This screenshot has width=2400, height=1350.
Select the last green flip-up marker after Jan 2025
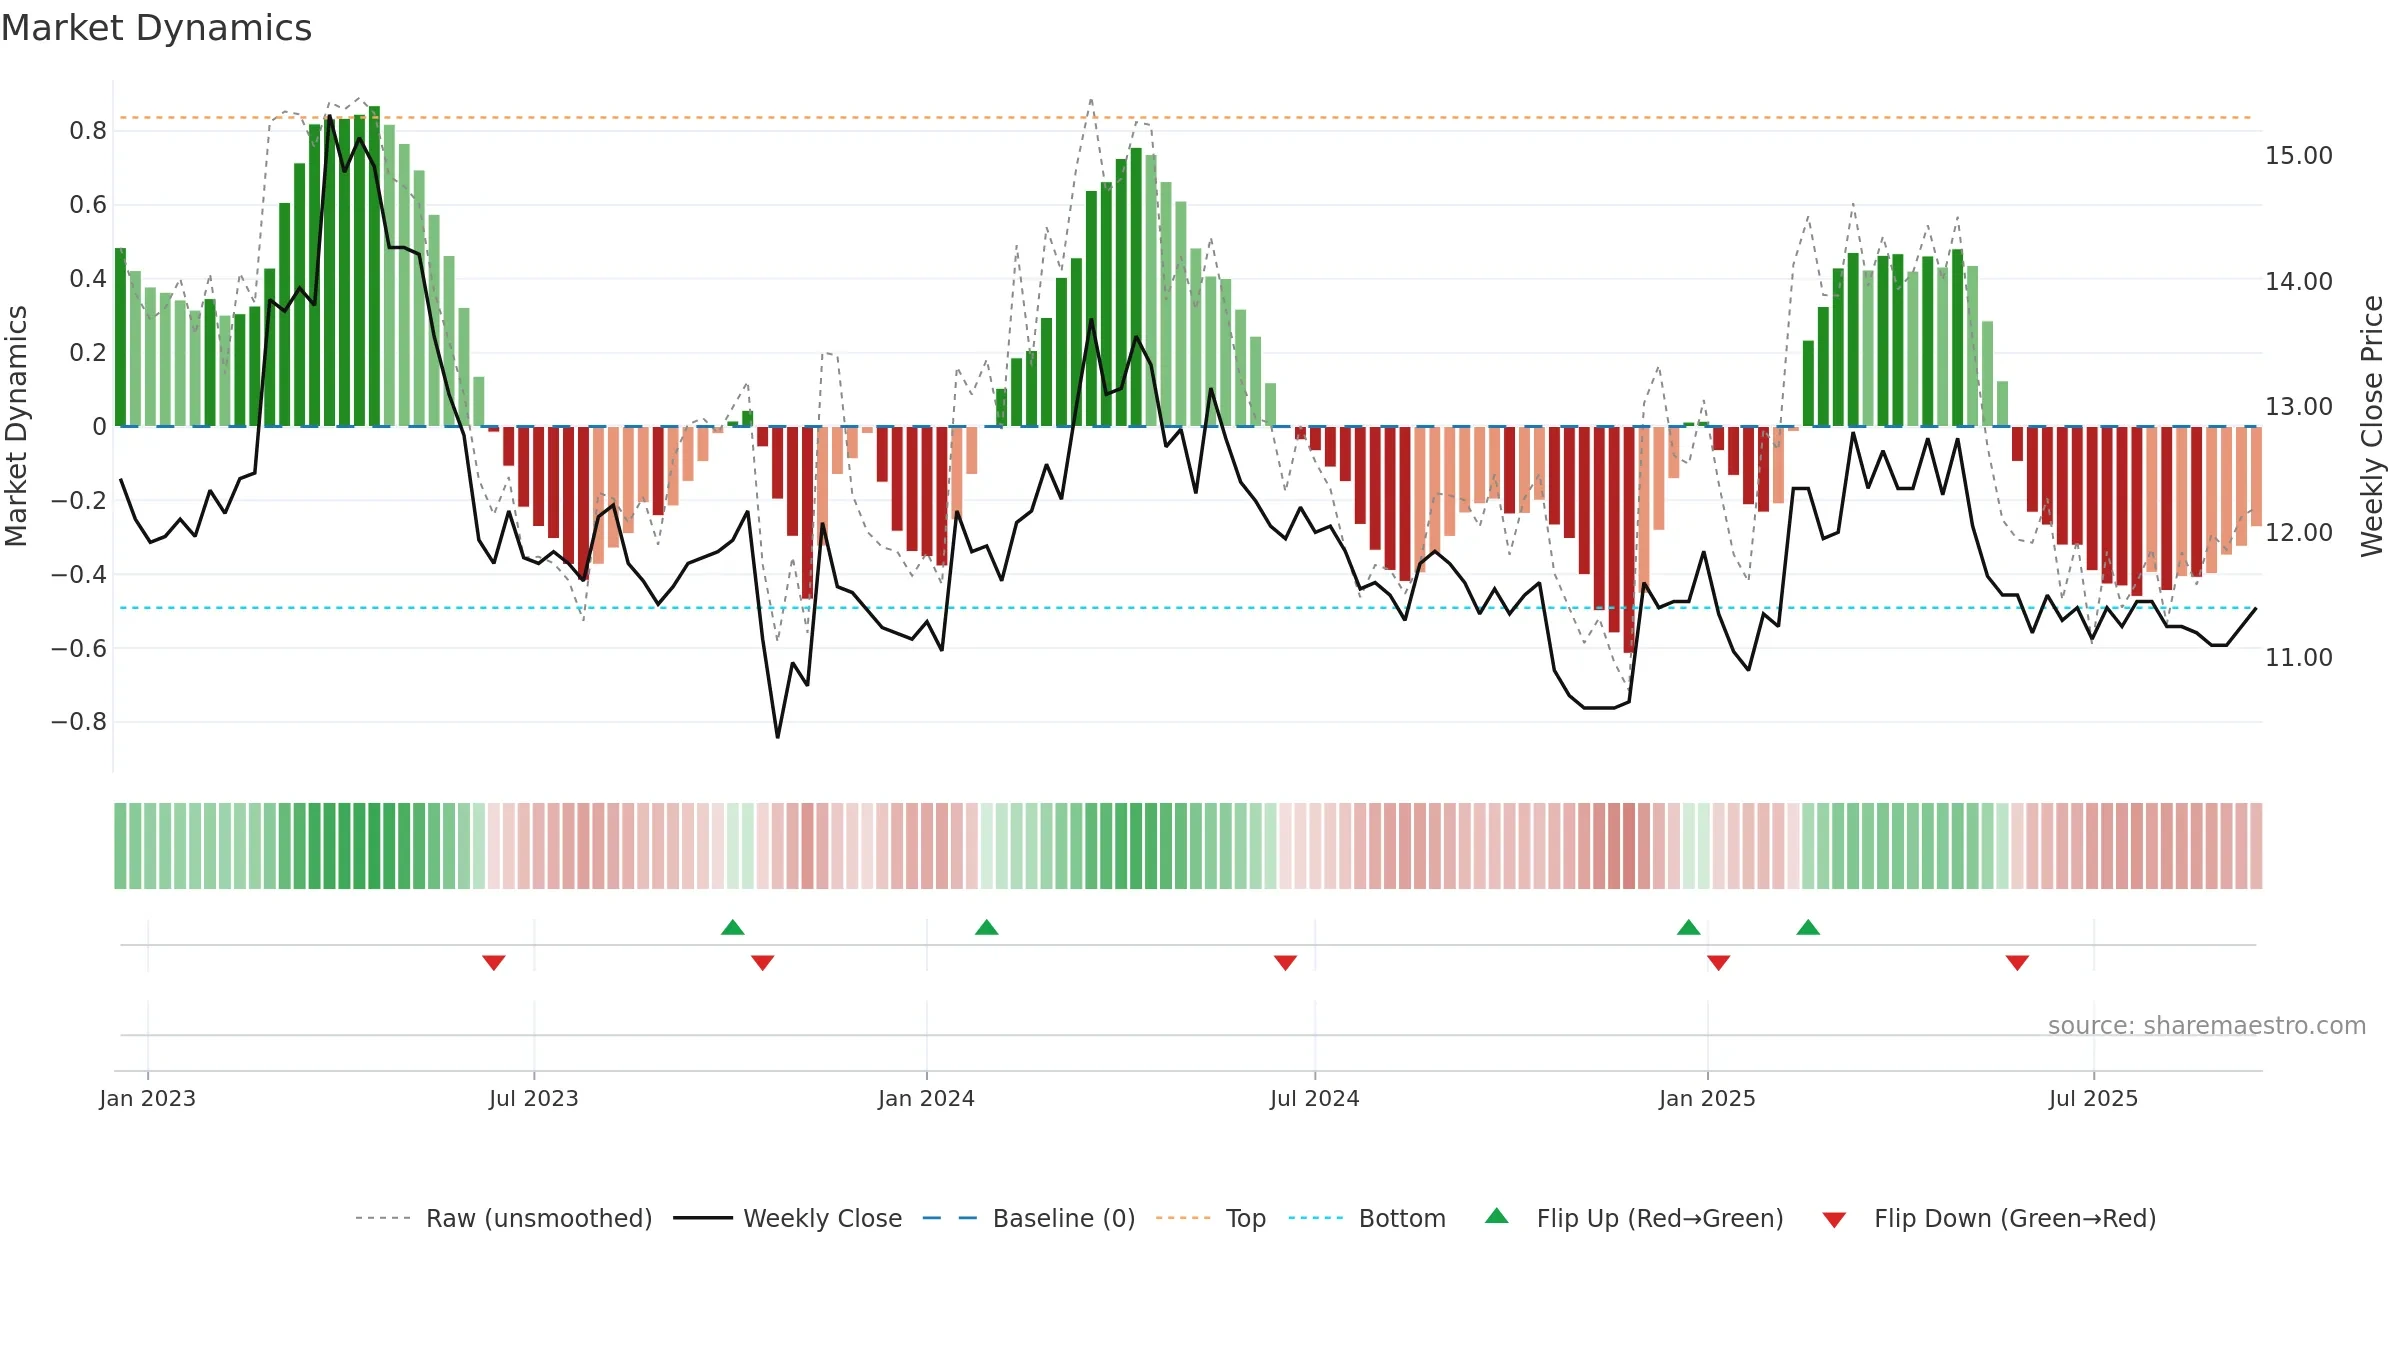click(x=1808, y=927)
